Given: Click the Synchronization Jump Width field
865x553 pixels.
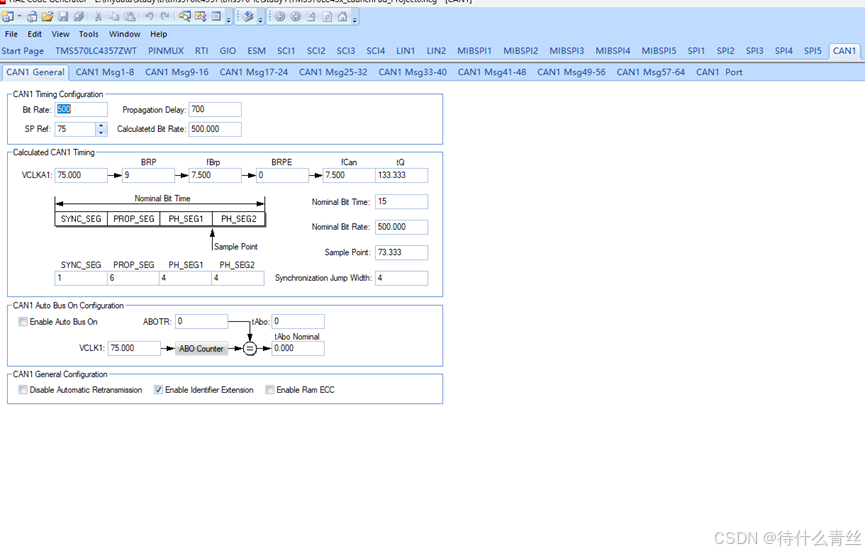Looking at the screenshot, I should click(x=401, y=278).
